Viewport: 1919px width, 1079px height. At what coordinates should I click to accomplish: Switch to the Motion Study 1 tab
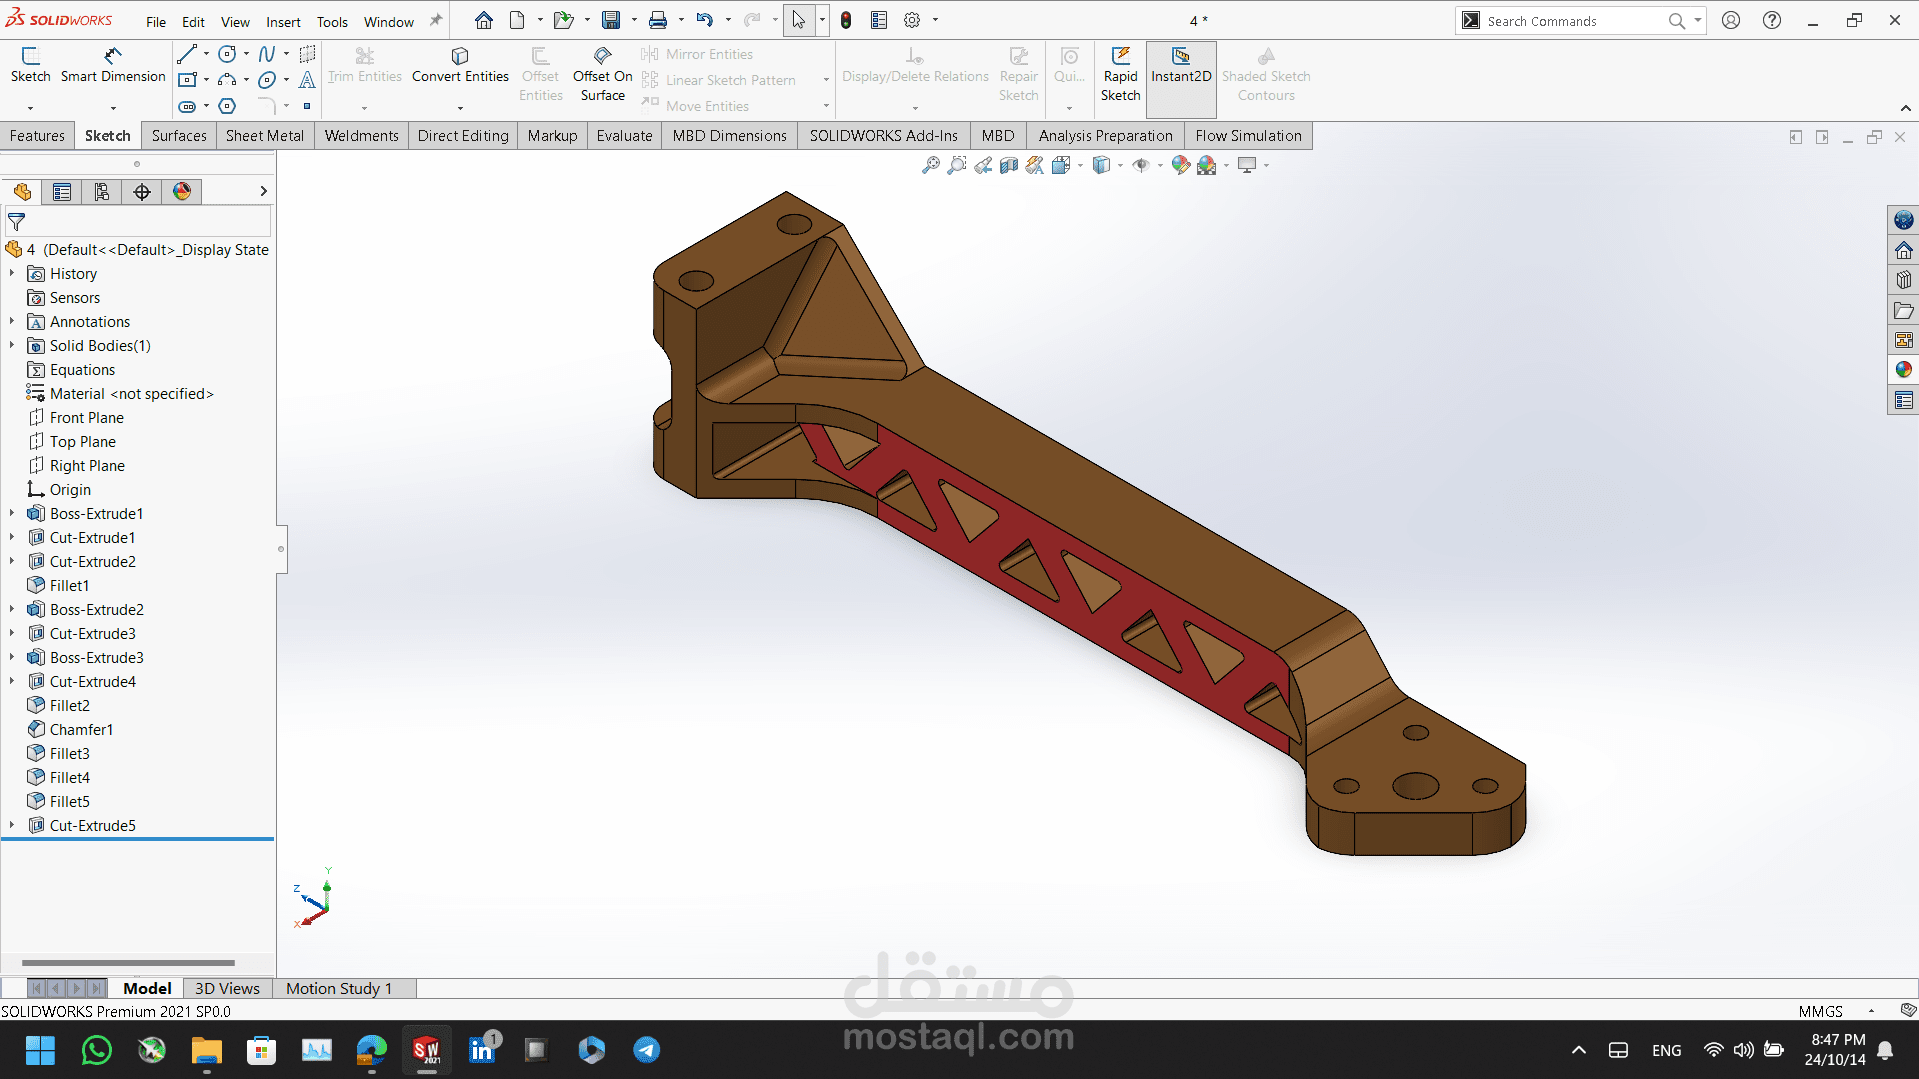point(339,988)
